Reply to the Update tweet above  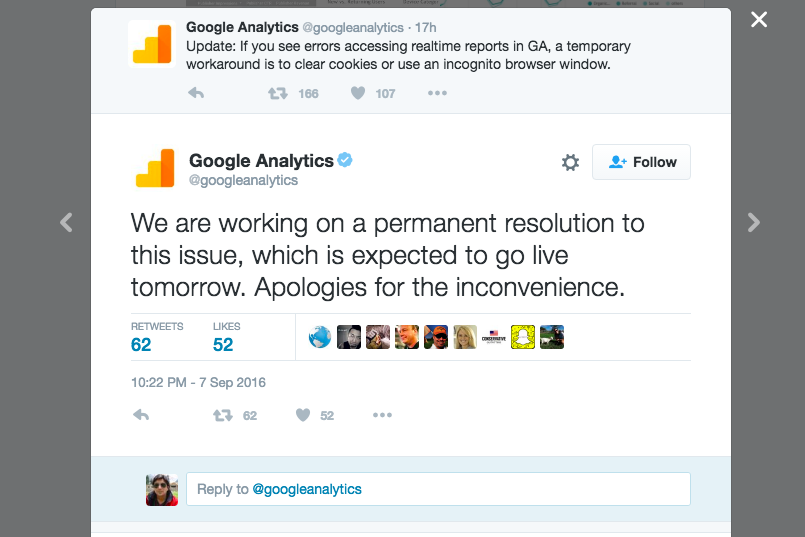(196, 93)
